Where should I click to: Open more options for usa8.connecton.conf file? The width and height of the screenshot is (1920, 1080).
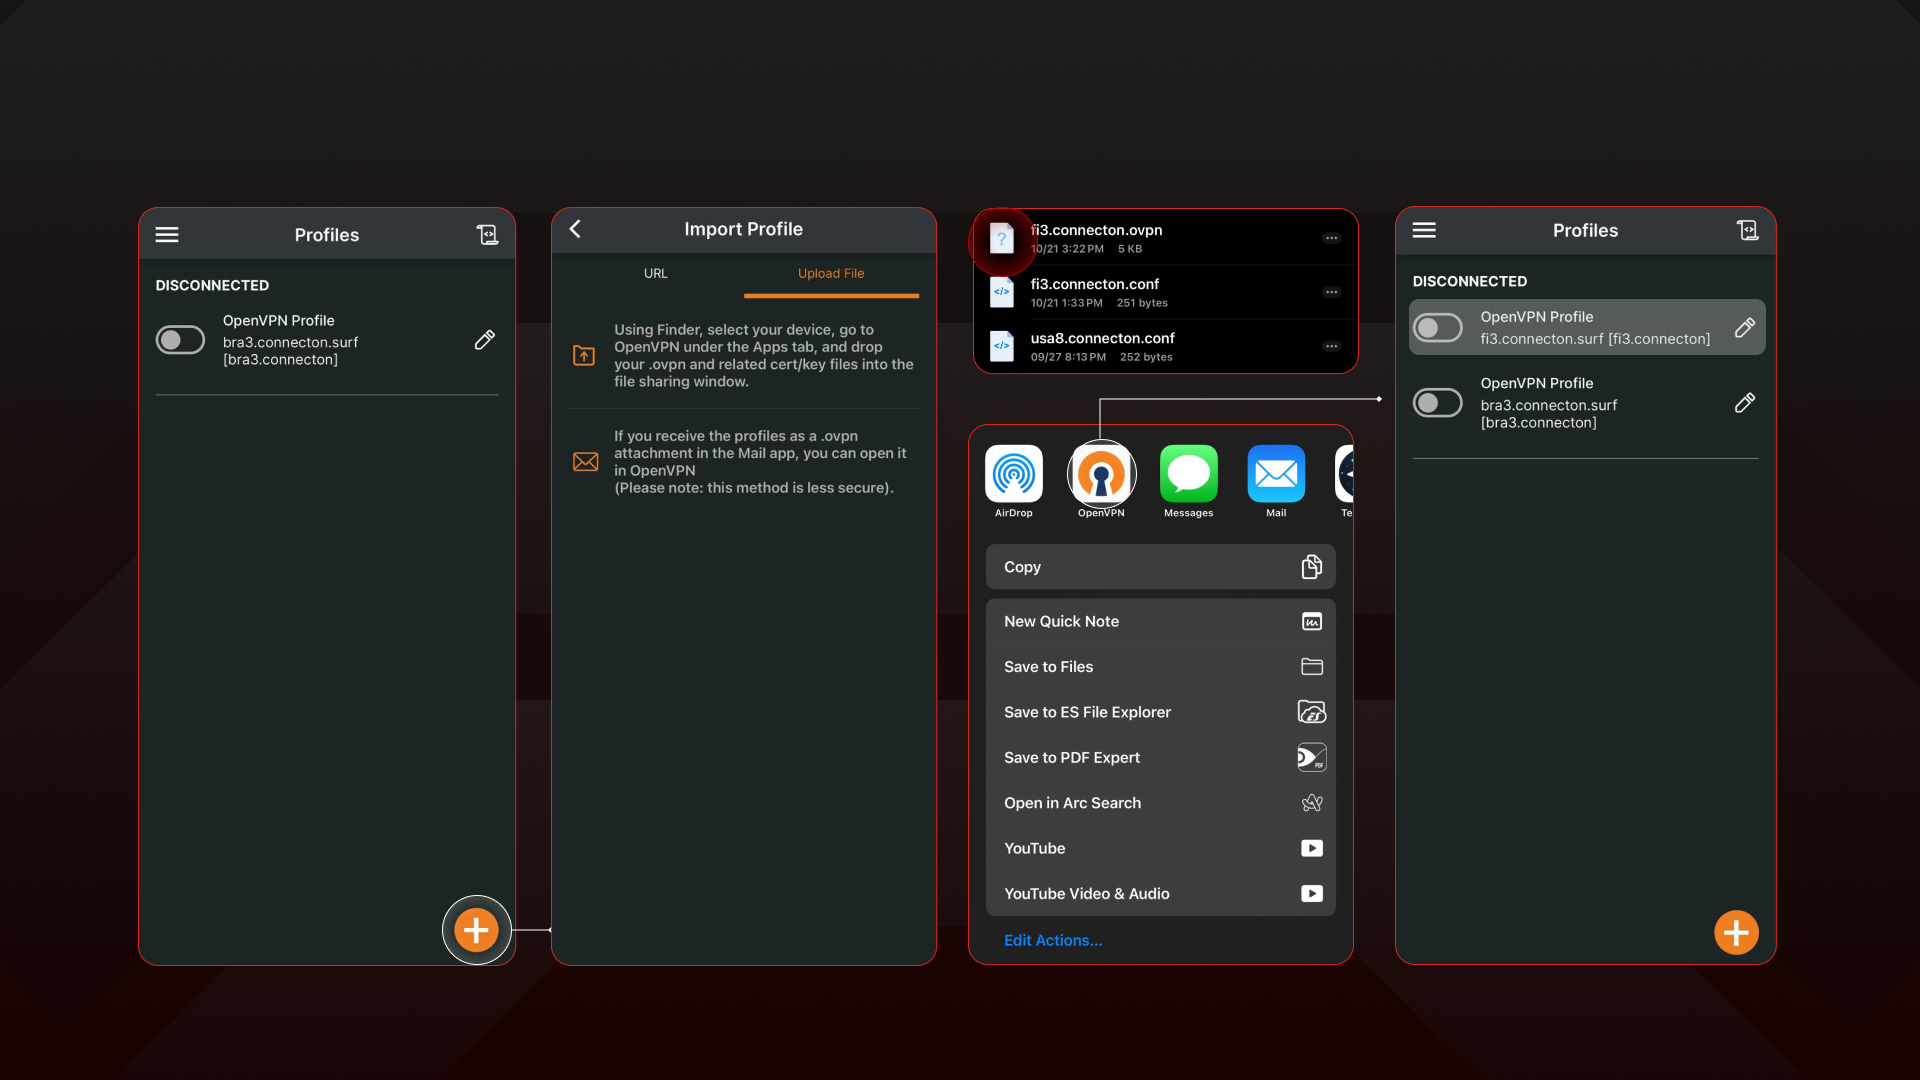[1331, 346]
